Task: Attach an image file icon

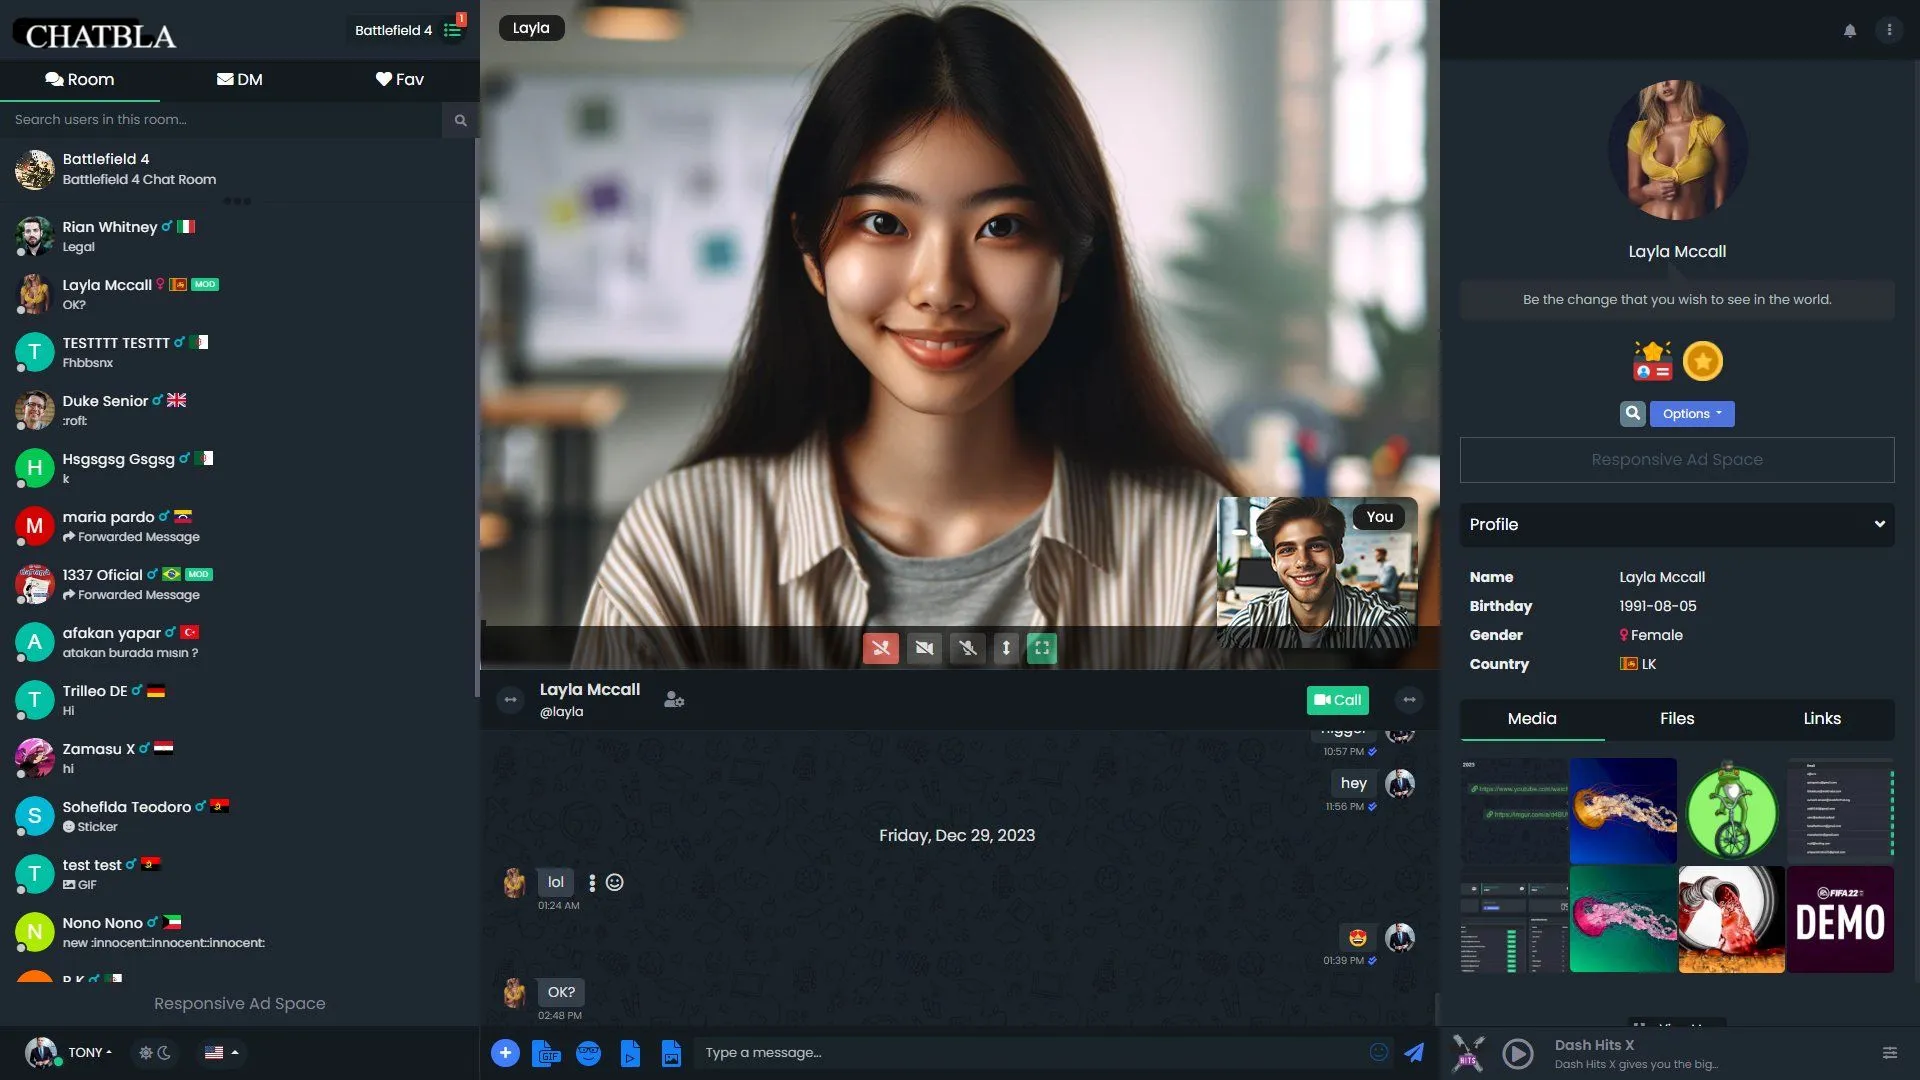Action: 671,1052
